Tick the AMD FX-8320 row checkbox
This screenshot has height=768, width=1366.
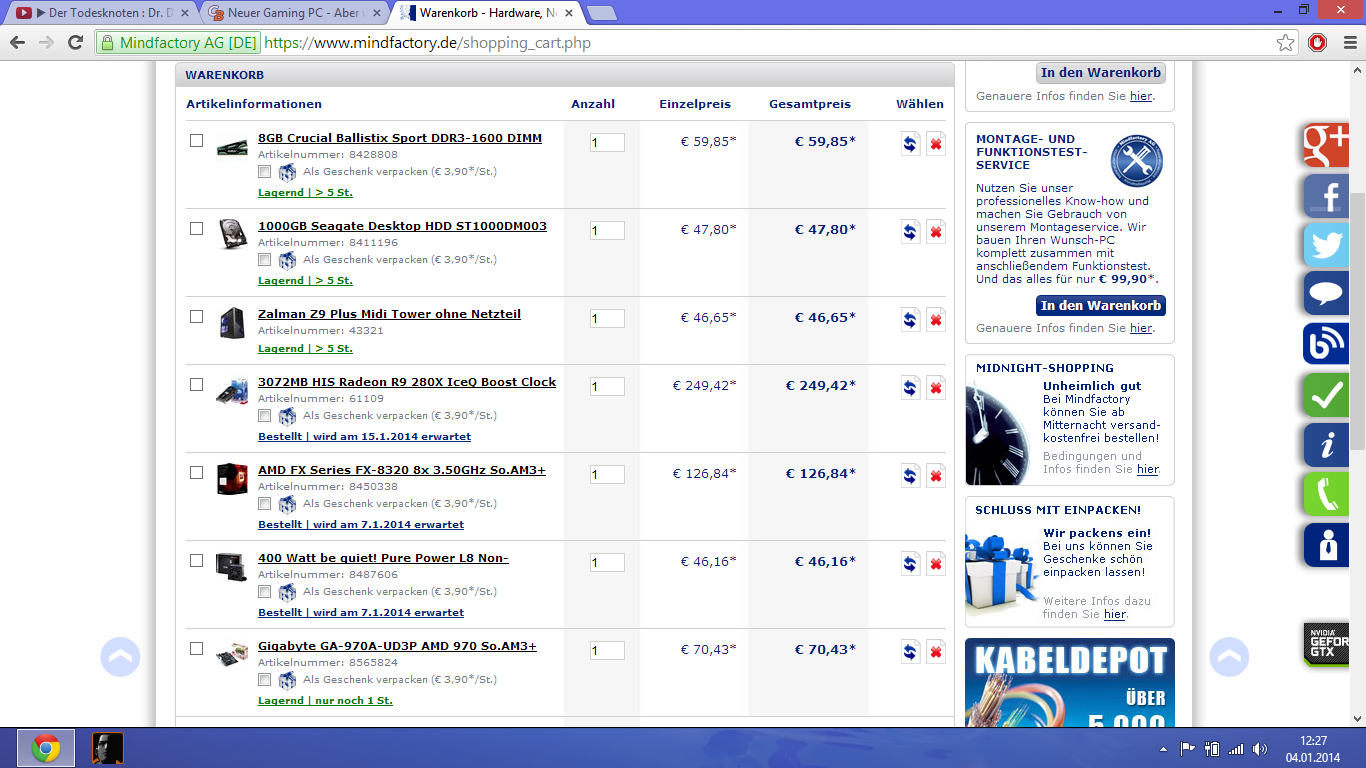196,472
